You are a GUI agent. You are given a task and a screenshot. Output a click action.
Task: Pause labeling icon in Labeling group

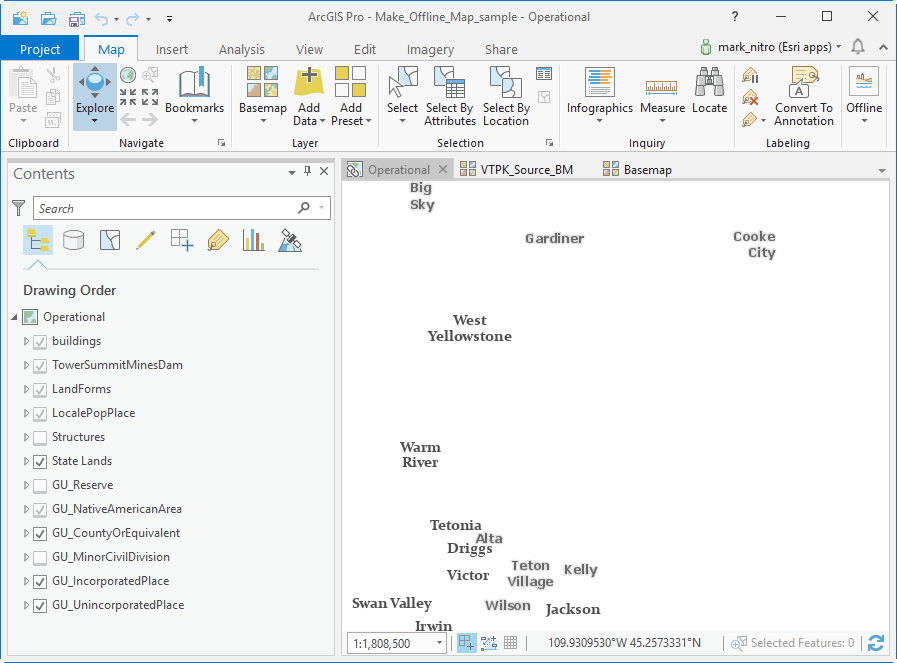tap(750, 76)
